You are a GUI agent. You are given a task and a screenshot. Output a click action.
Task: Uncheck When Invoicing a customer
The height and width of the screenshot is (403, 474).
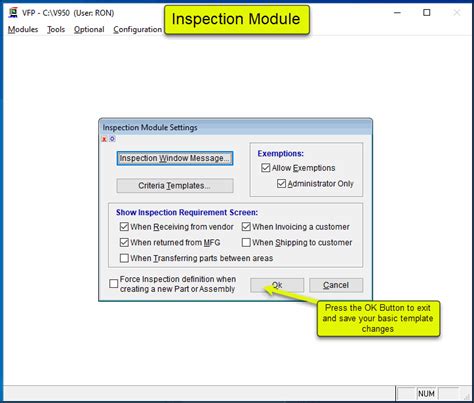pyautogui.click(x=246, y=227)
